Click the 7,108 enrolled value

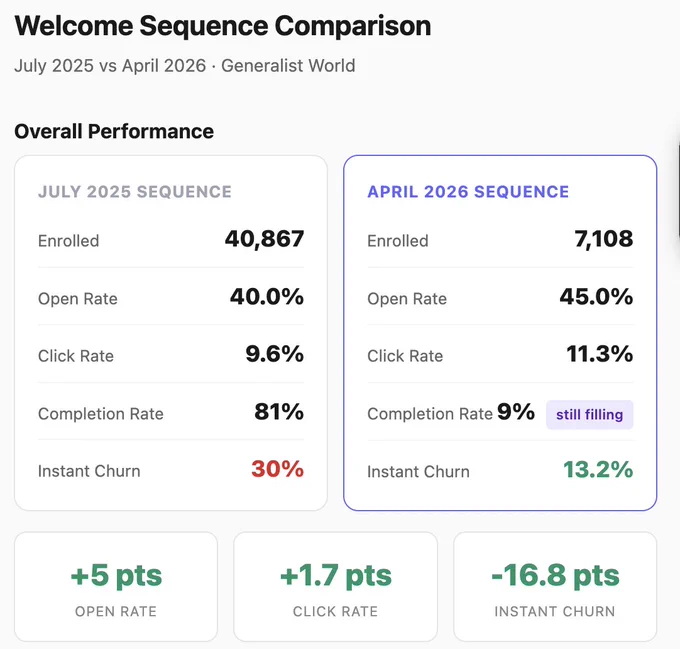(604, 239)
